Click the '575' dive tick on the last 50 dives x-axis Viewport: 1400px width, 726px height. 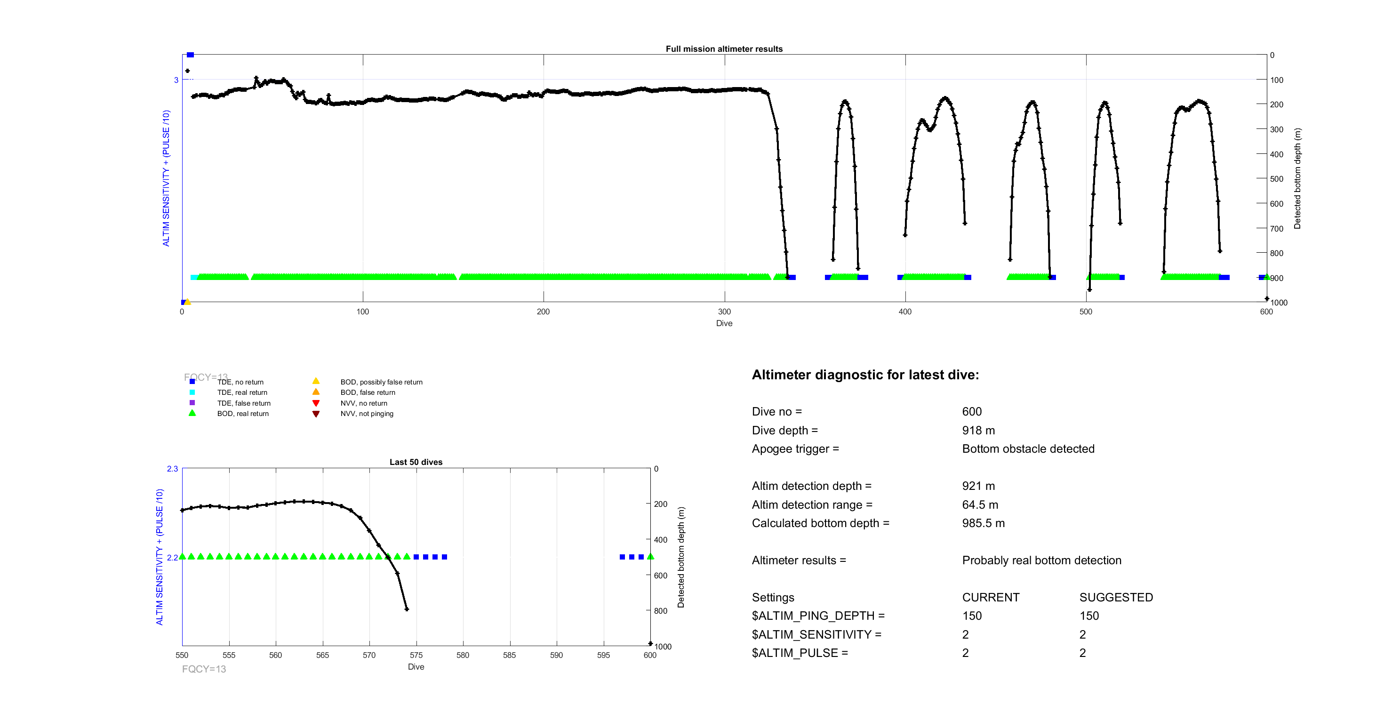pyautogui.click(x=416, y=656)
